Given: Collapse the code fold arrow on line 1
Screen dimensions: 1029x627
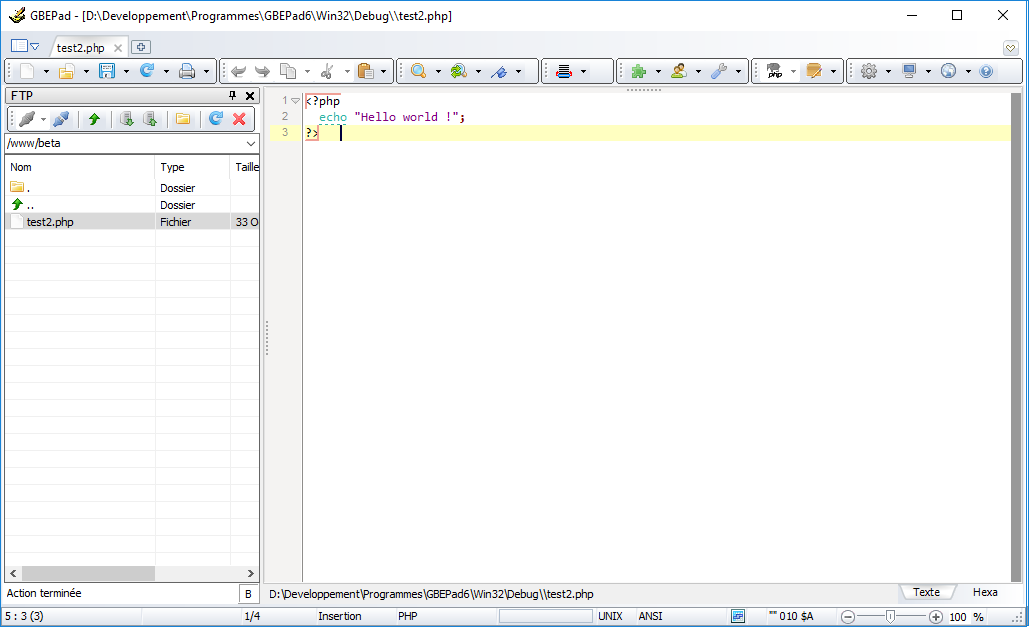Looking at the screenshot, I should [x=295, y=101].
